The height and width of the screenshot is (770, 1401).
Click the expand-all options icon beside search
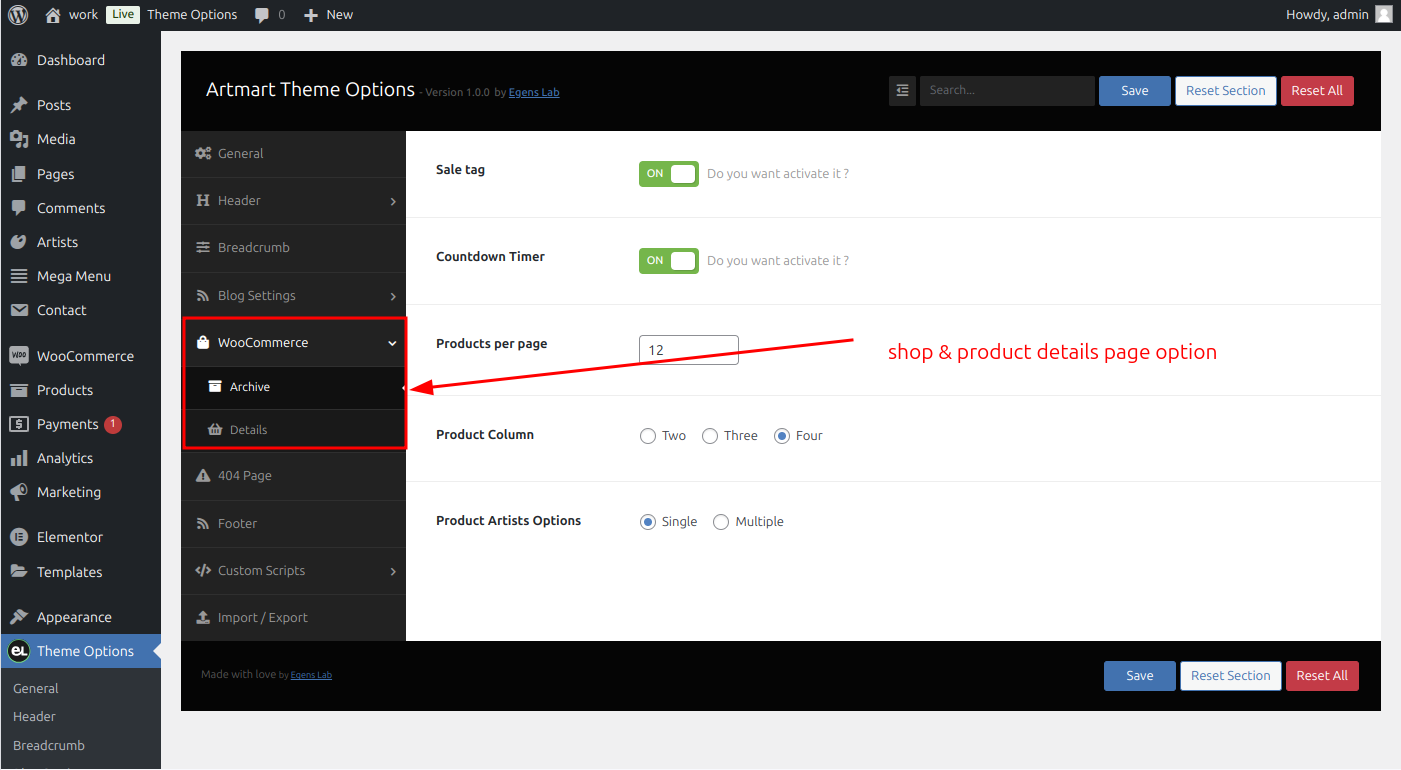[x=902, y=90]
